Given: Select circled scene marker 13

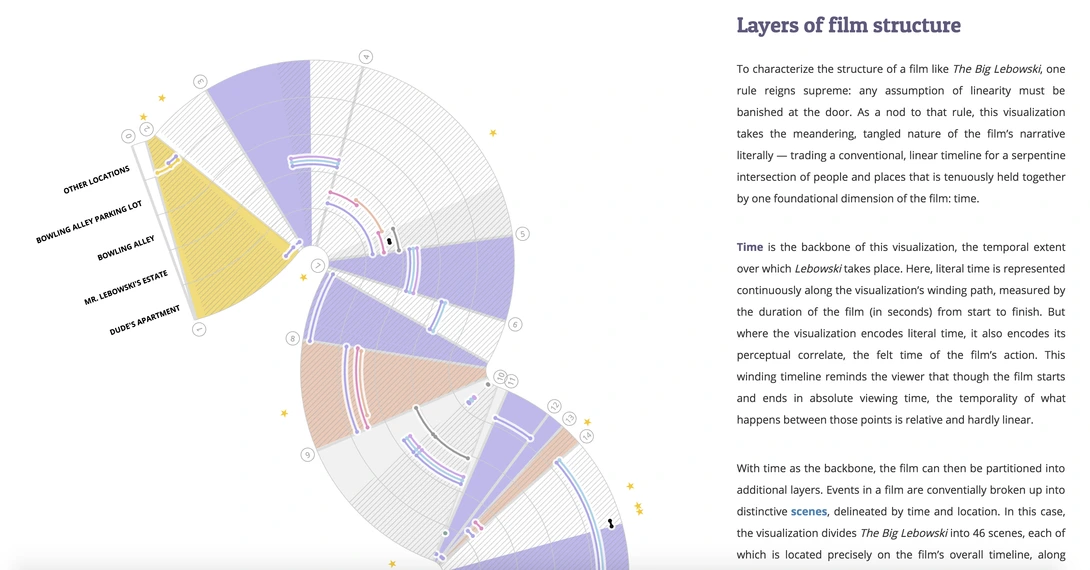Looking at the screenshot, I should tap(570, 418).
